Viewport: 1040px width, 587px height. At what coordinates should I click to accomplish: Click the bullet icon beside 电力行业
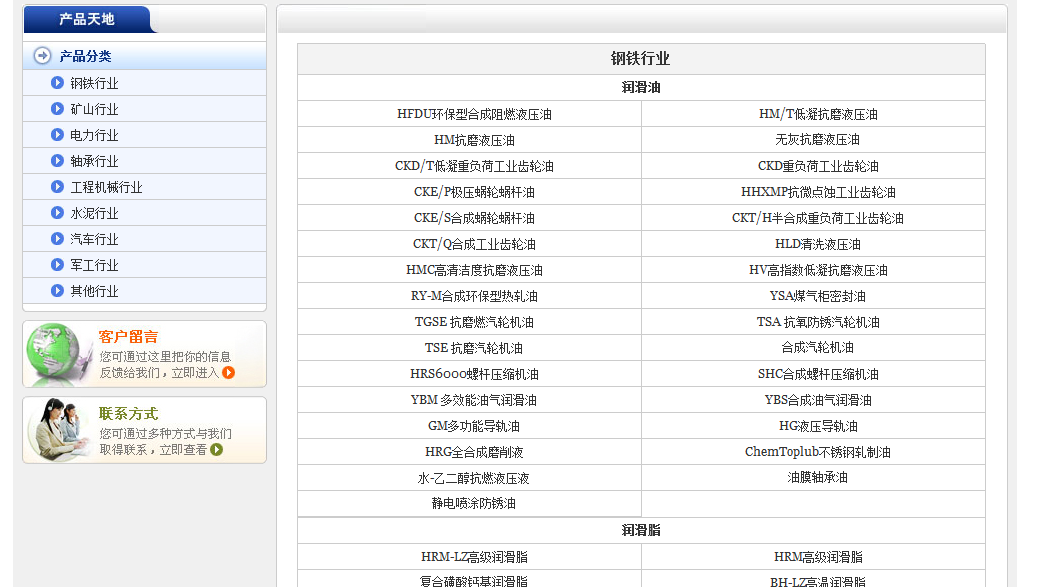point(57,135)
